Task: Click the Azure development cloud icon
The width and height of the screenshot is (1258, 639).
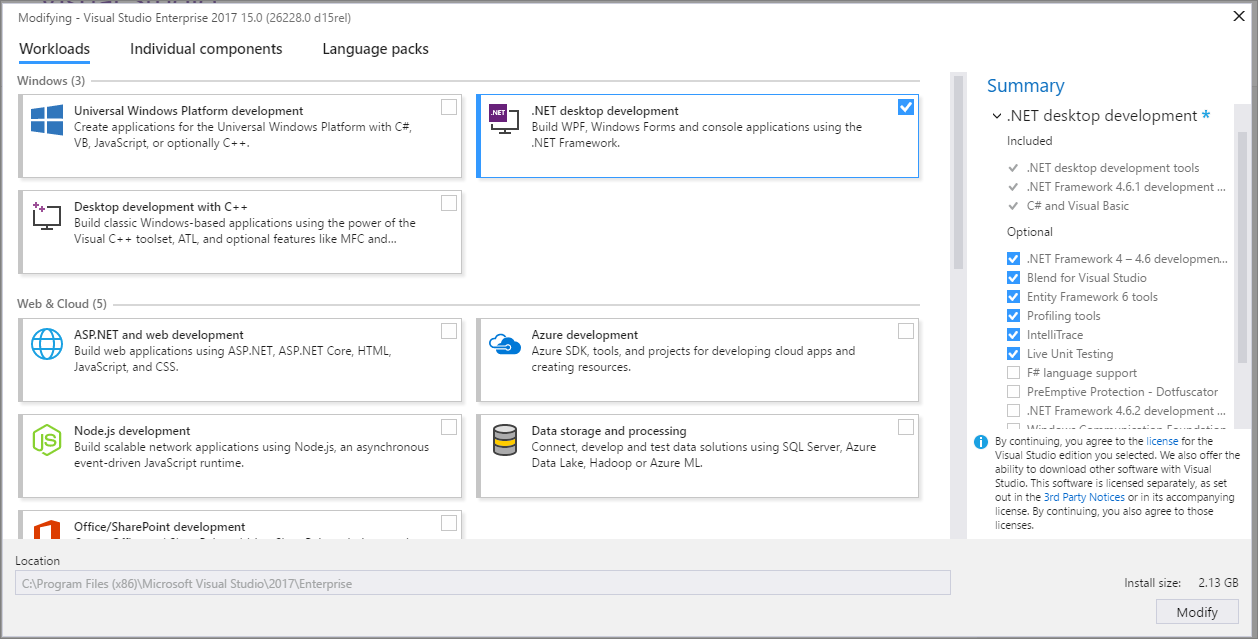Action: pyautogui.click(x=505, y=344)
